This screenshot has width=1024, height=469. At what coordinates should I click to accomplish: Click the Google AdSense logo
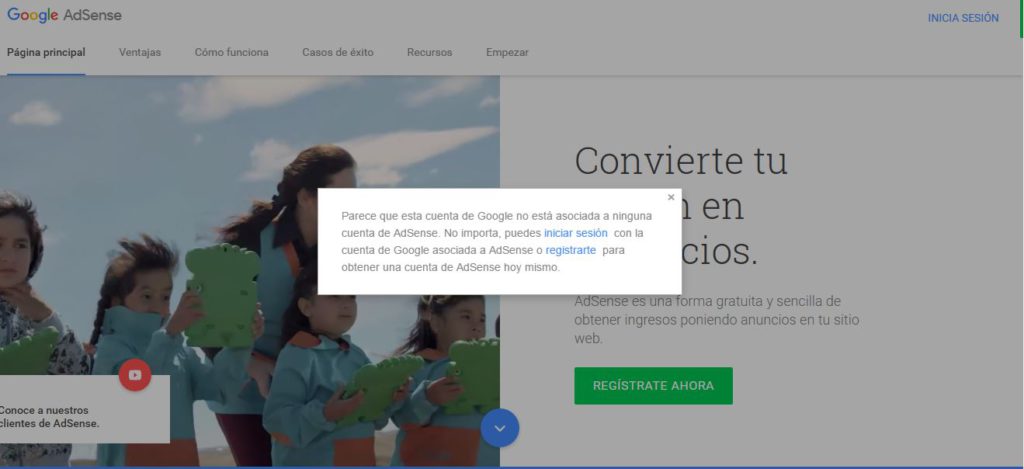click(64, 16)
